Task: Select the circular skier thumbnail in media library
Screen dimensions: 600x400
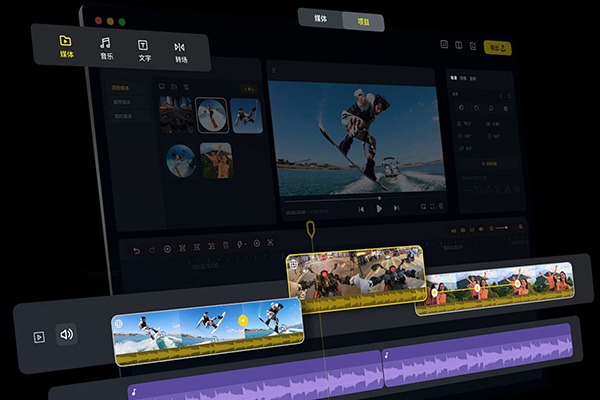Action: click(x=210, y=116)
